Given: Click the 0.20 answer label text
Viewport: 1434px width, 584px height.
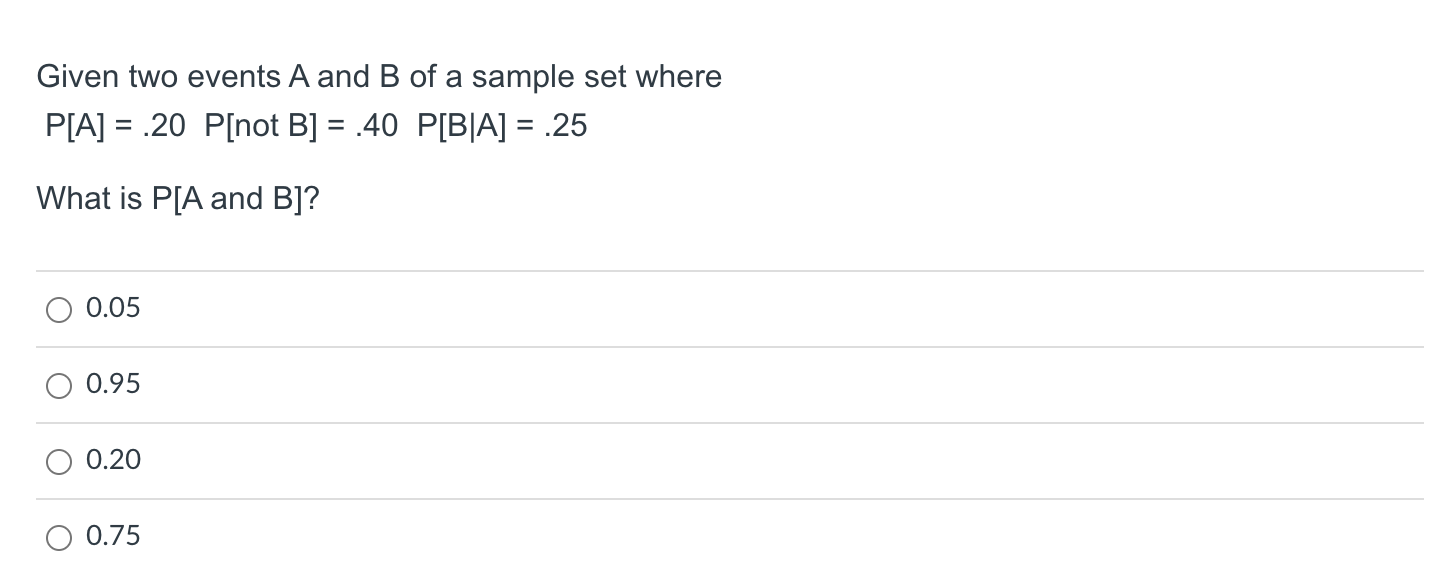Looking at the screenshot, I should [113, 460].
